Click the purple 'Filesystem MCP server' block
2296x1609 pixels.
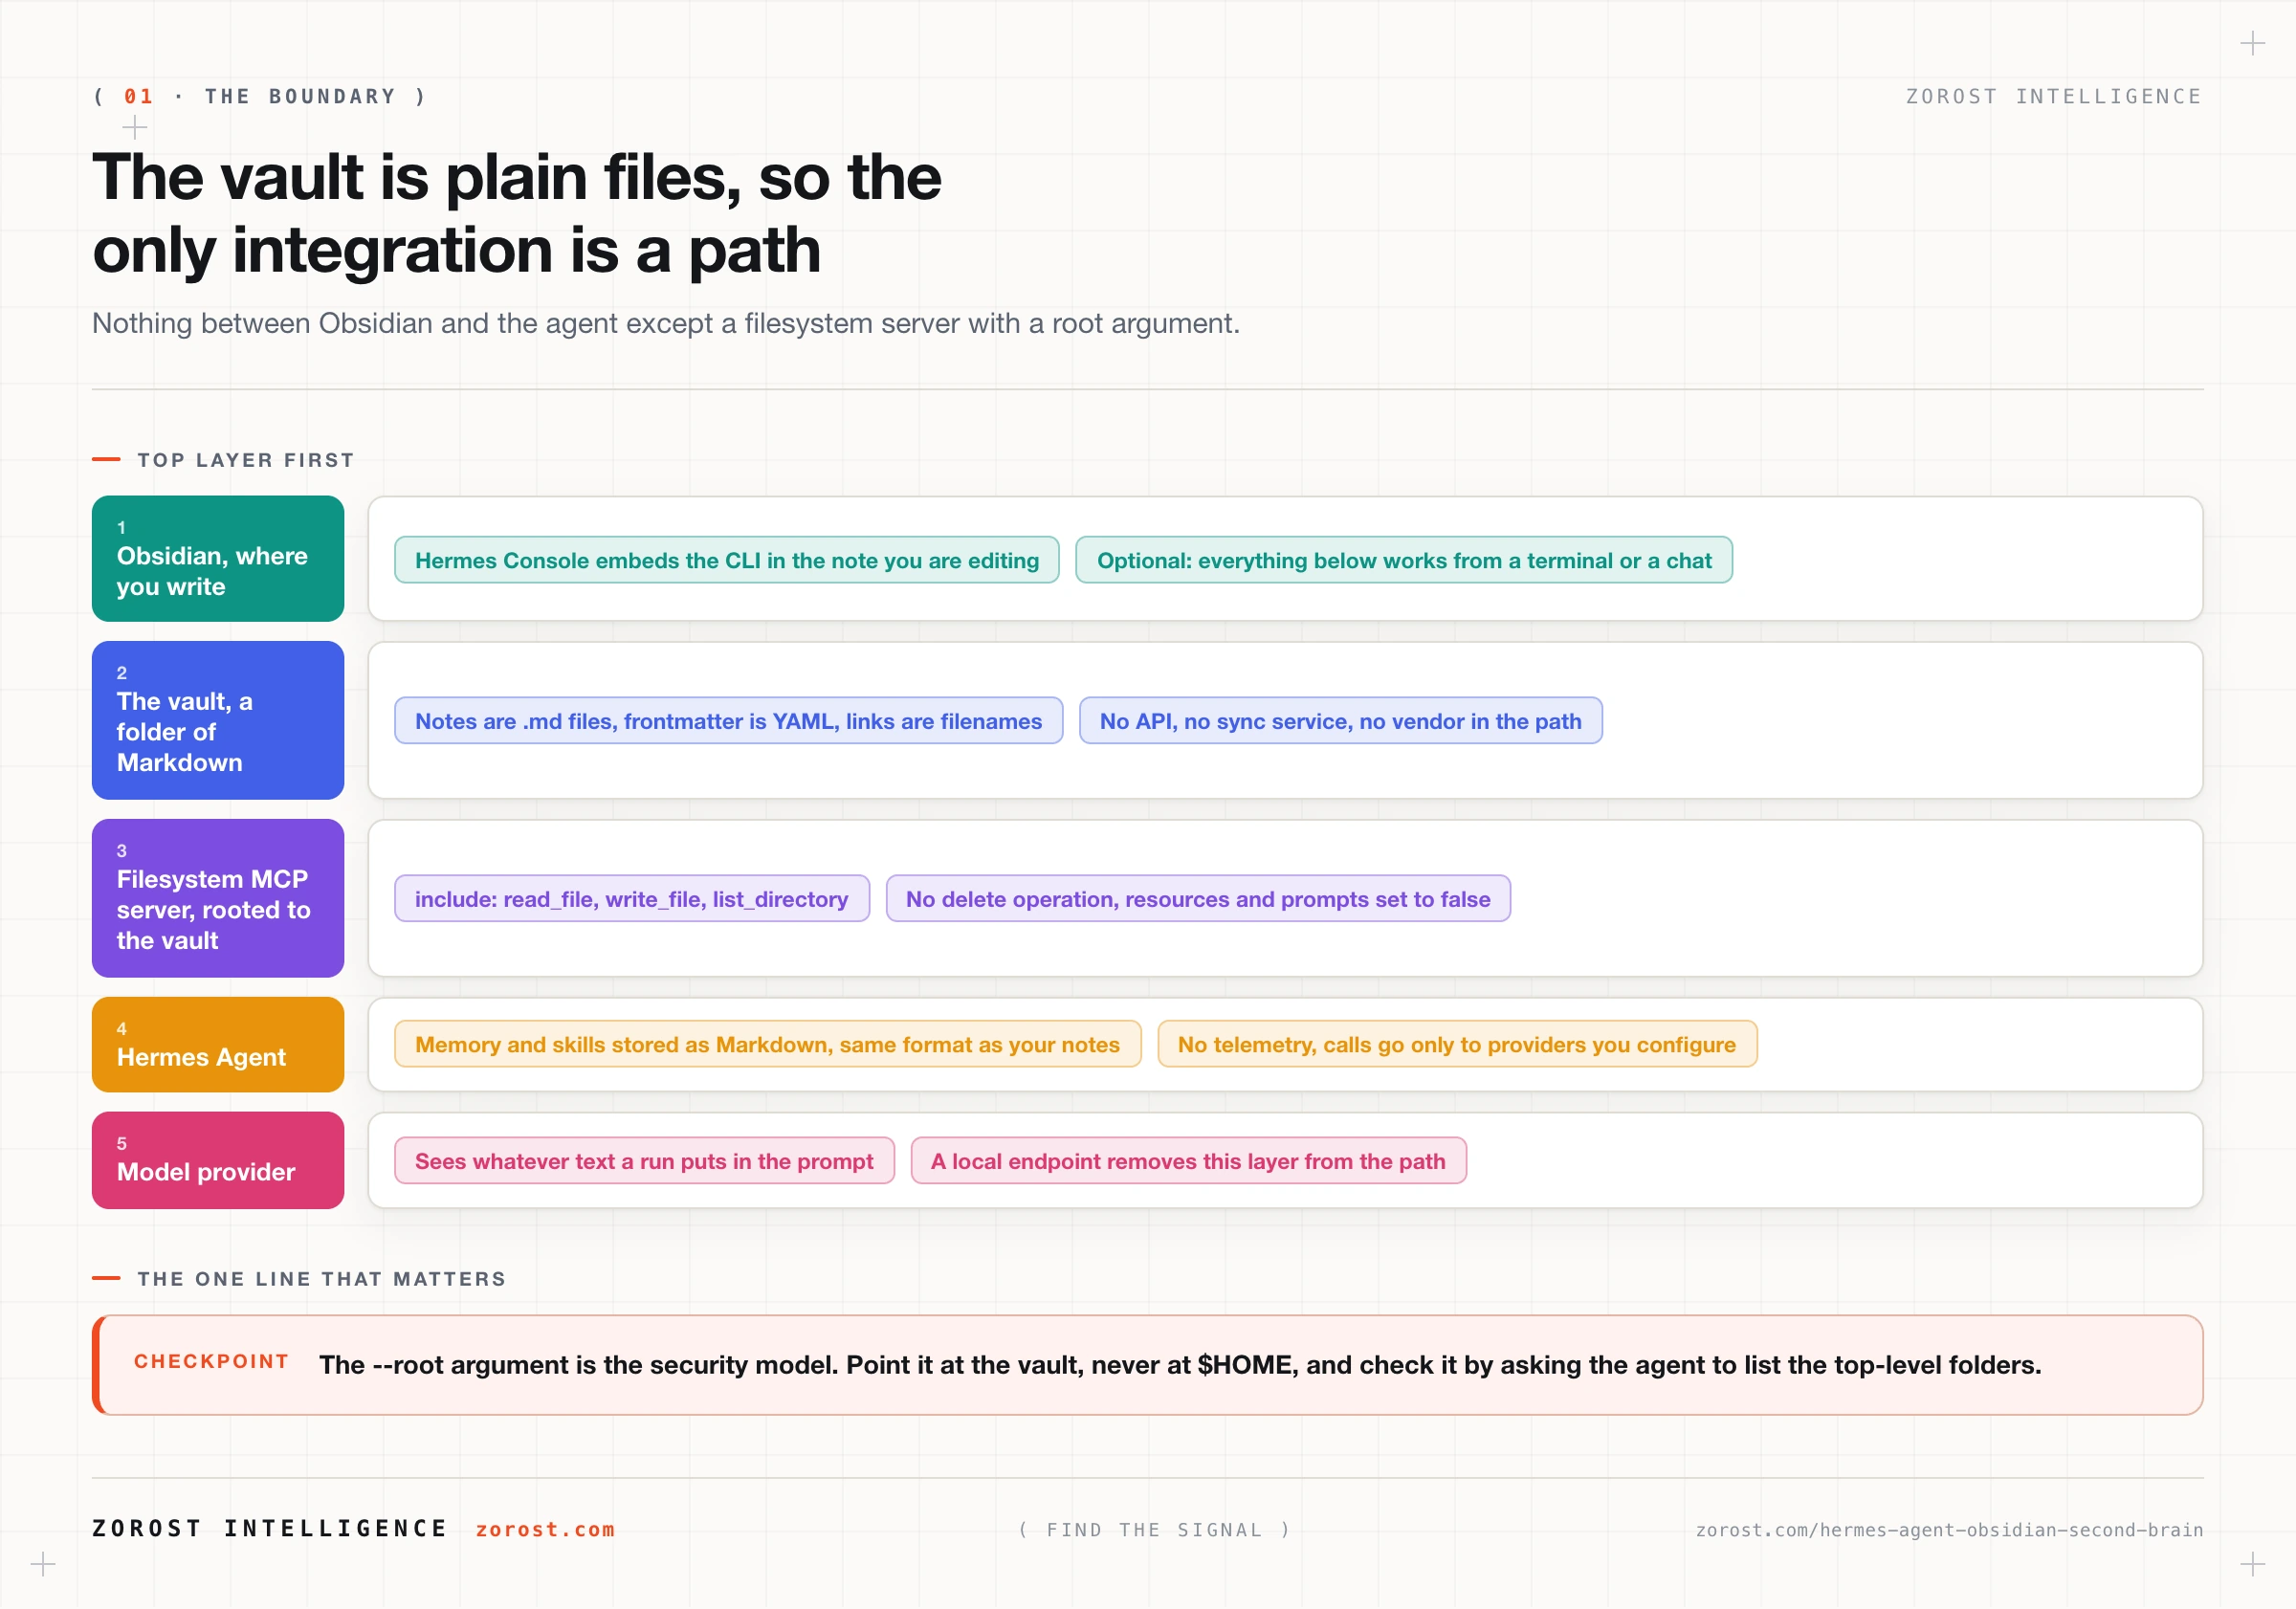(218, 898)
